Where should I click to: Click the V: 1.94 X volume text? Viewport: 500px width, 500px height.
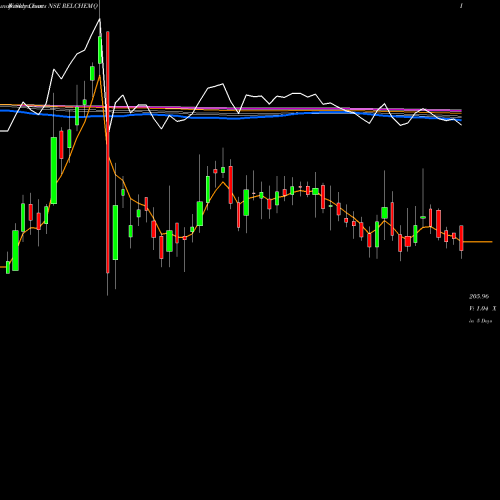482,309
